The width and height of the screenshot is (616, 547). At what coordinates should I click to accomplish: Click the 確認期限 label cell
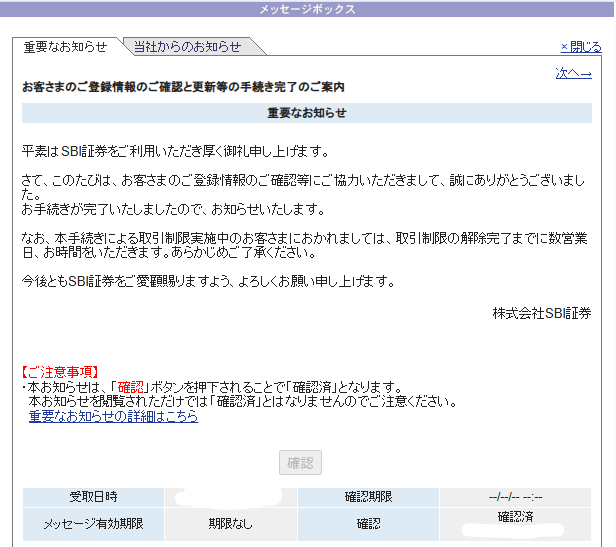(369, 497)
